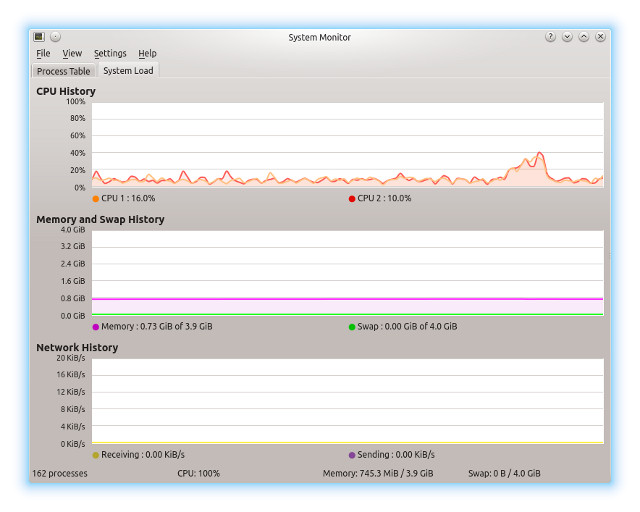Click the title bar help question mark
Image resolution: width=640 pixels, height=512 pixels.
coord(550,37)
